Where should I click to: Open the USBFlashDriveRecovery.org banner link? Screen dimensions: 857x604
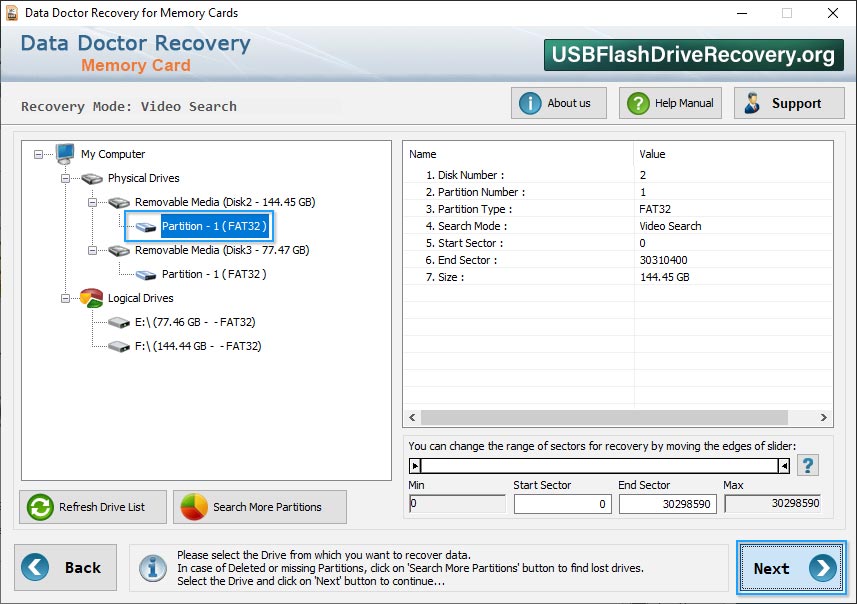tap(694, 55)
